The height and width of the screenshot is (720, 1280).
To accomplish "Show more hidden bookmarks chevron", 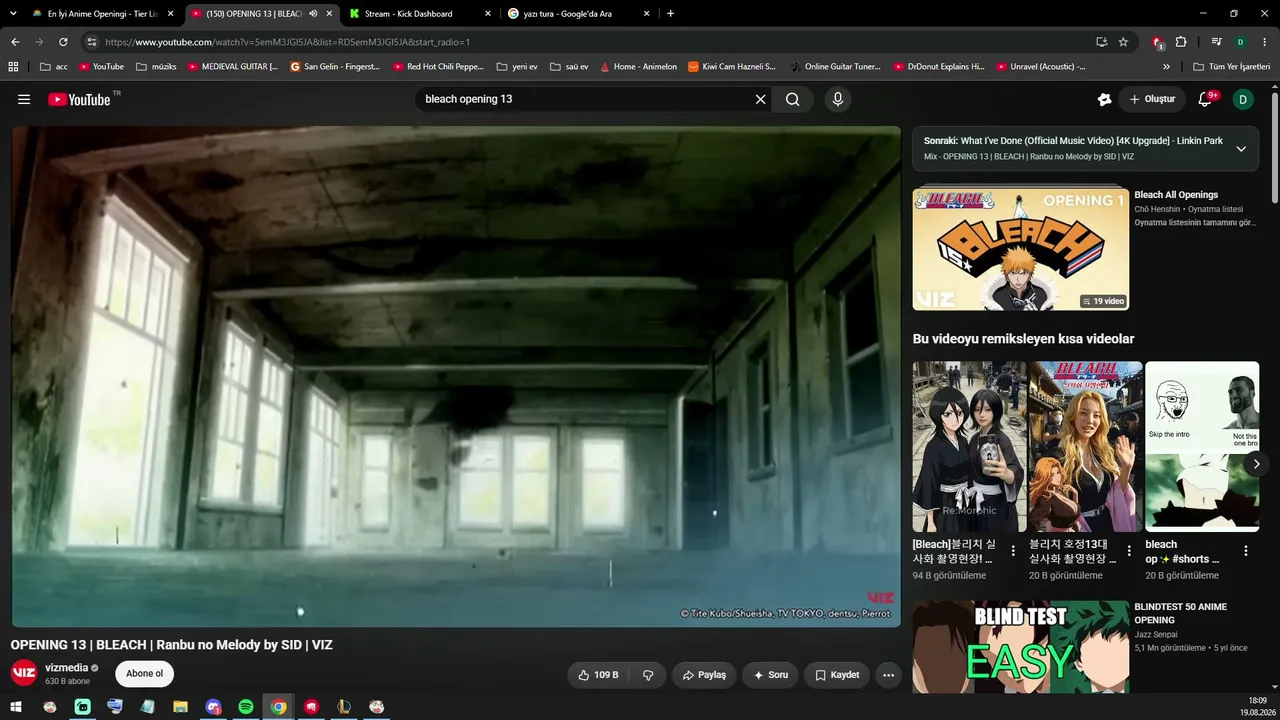I will tap(1166, 67).
